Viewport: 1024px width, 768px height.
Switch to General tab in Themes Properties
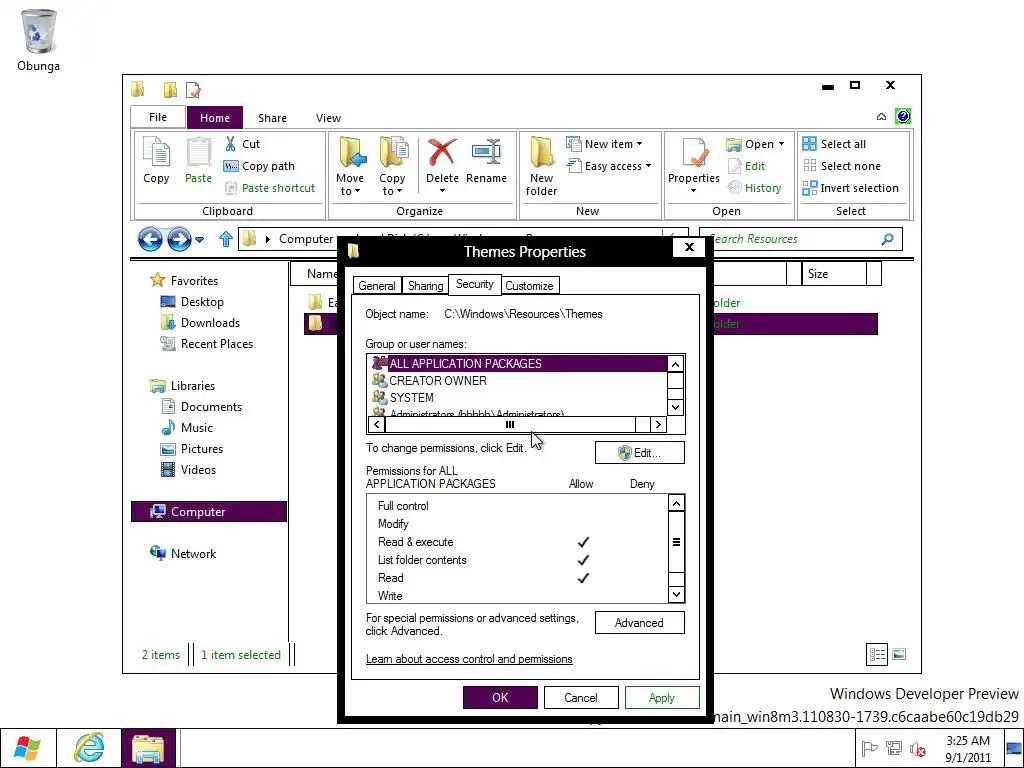[x=377, y=285]
